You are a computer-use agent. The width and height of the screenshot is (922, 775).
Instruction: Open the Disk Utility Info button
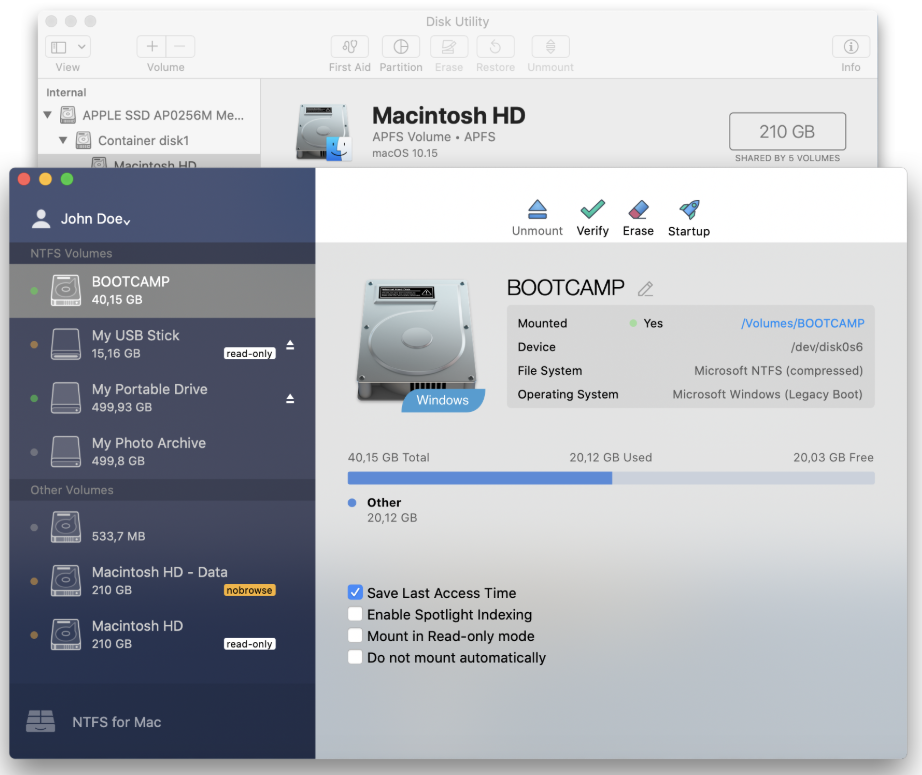pyautogui.click(x=850, y=46)
